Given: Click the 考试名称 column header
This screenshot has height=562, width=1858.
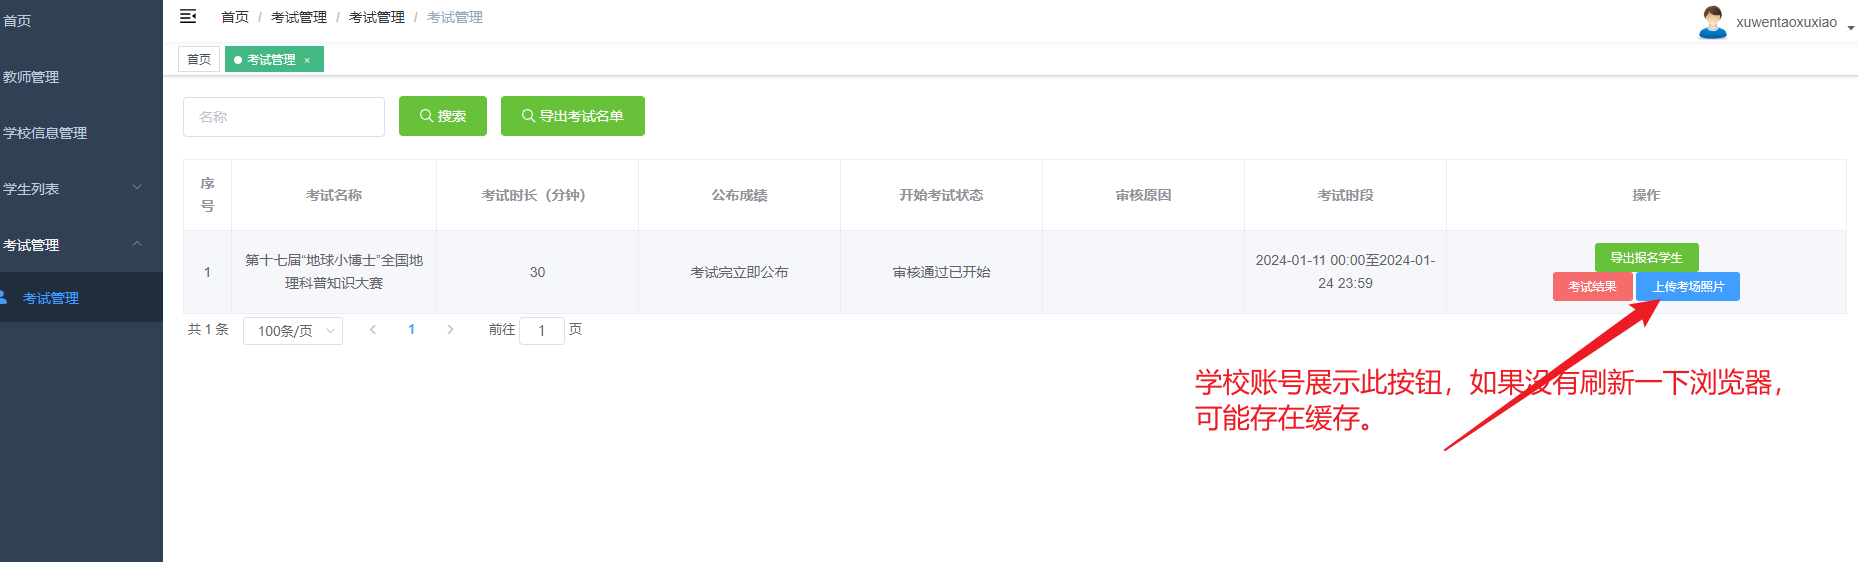Looking at the screenshot, I should (x=334, y=195).
